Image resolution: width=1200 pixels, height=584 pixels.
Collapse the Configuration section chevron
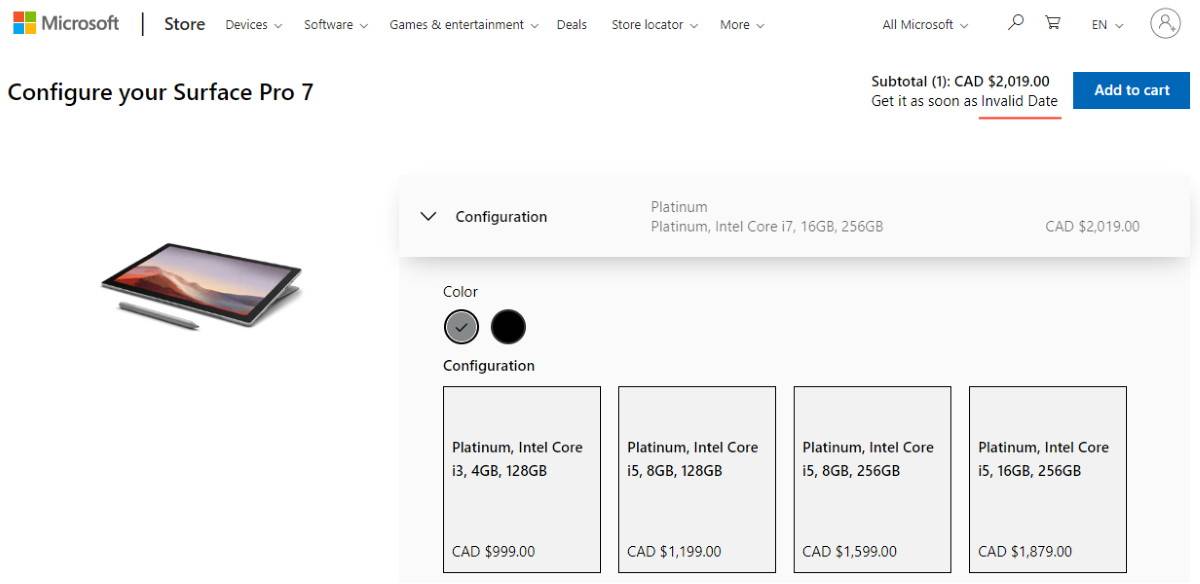tap(429, 216)
